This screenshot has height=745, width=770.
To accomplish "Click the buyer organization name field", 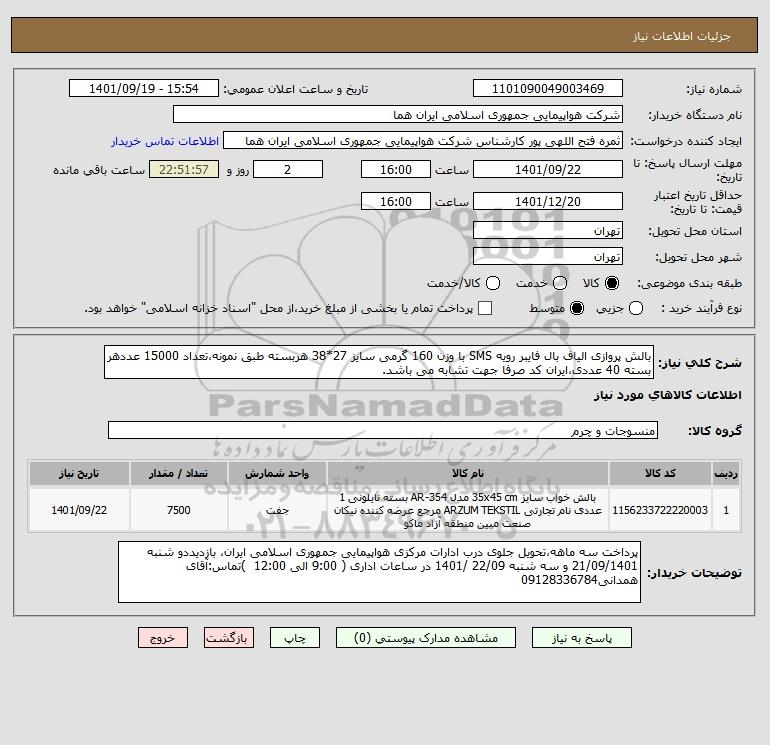I will 398,115.
